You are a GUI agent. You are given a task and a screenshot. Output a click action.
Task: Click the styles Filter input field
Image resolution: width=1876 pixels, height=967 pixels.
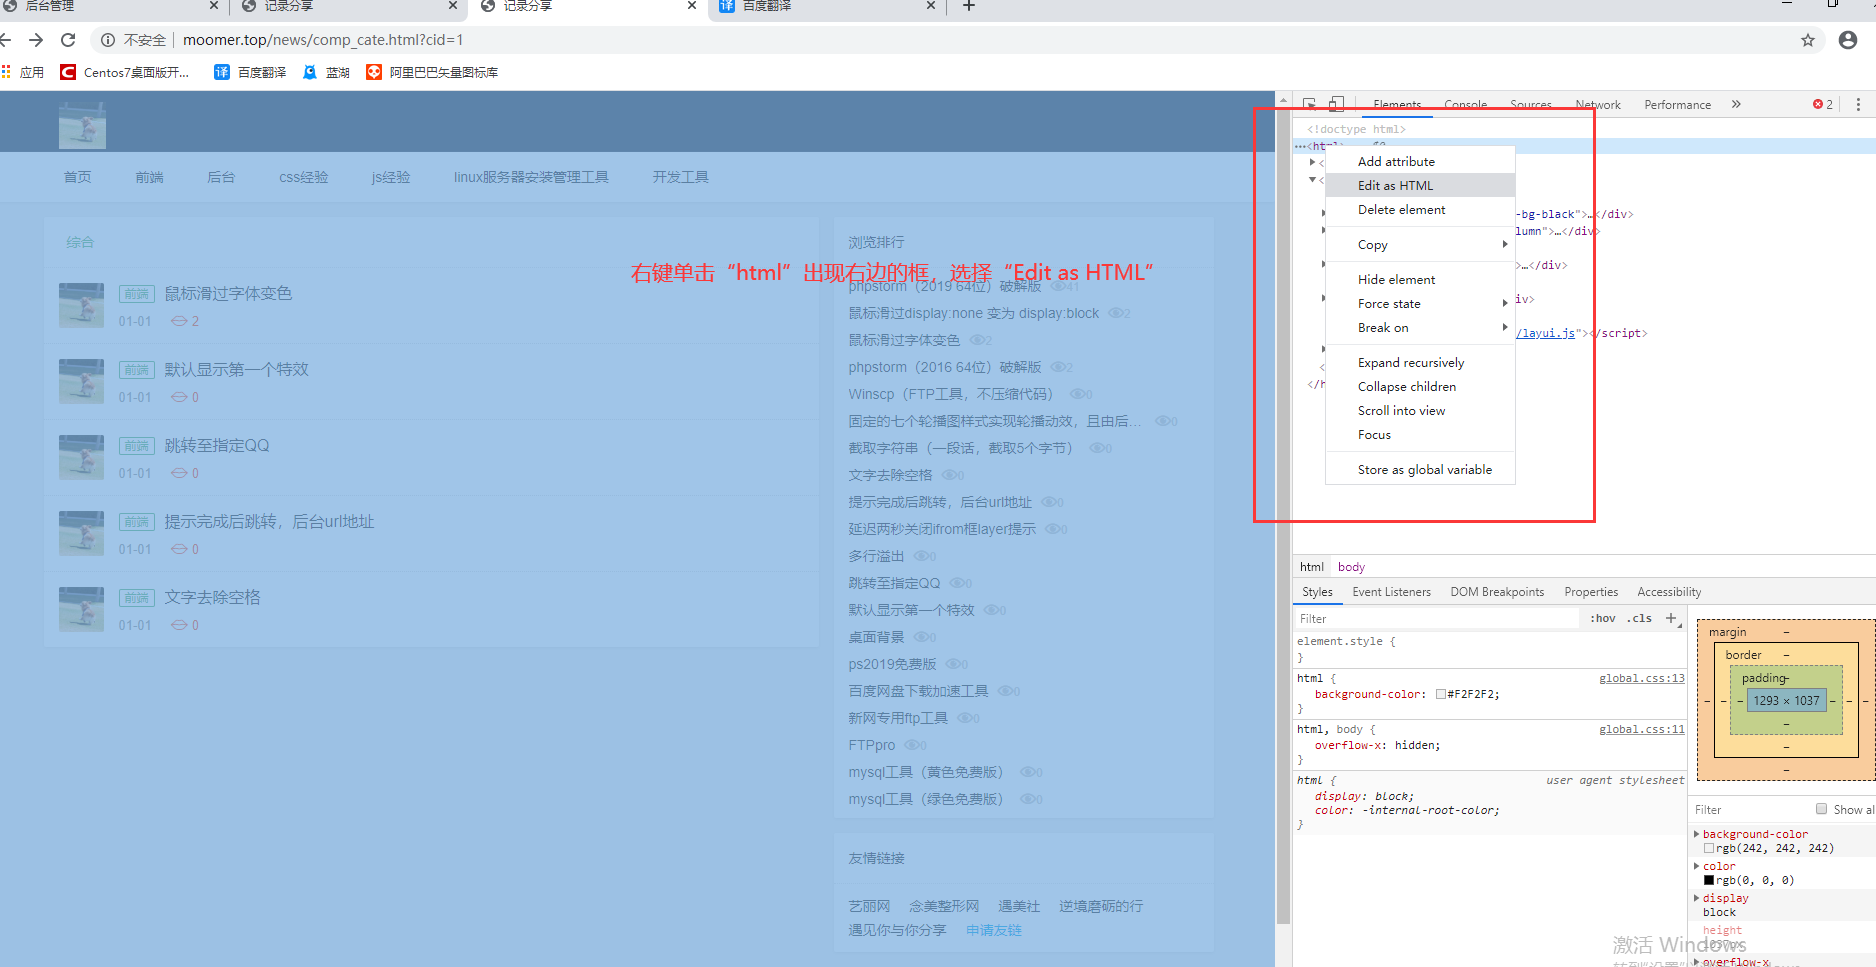tap(1437, 618)
